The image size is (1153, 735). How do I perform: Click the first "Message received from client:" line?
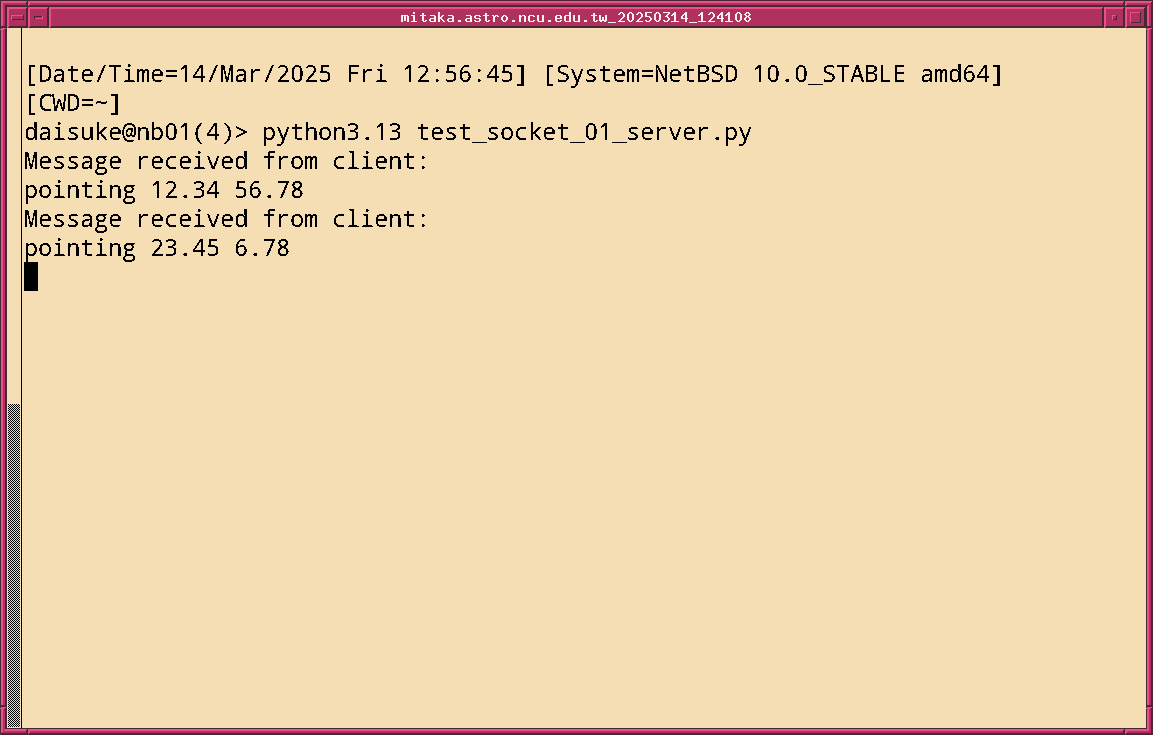point(226,161)
